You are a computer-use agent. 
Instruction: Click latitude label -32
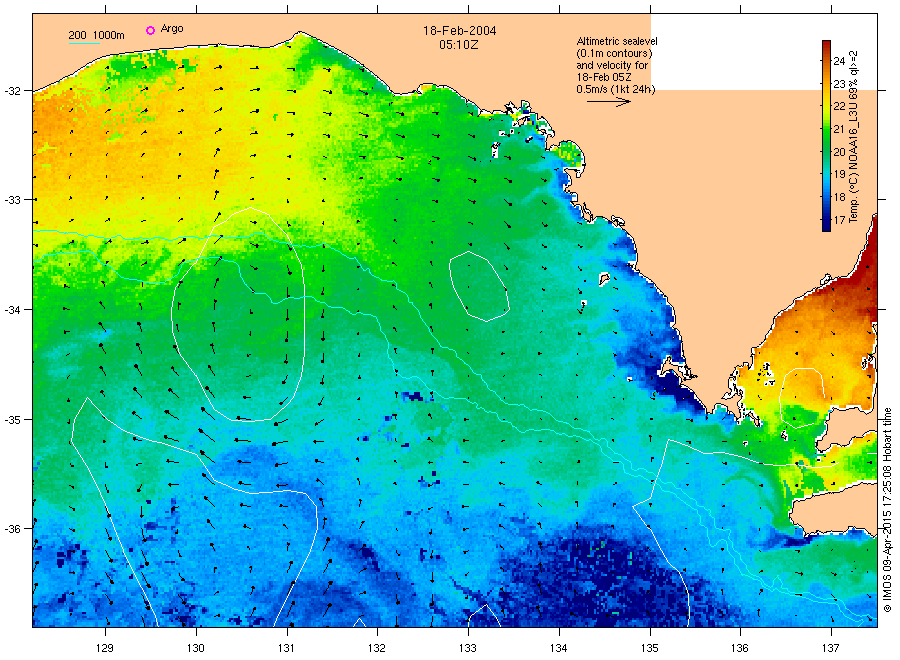tap(13, 91)
